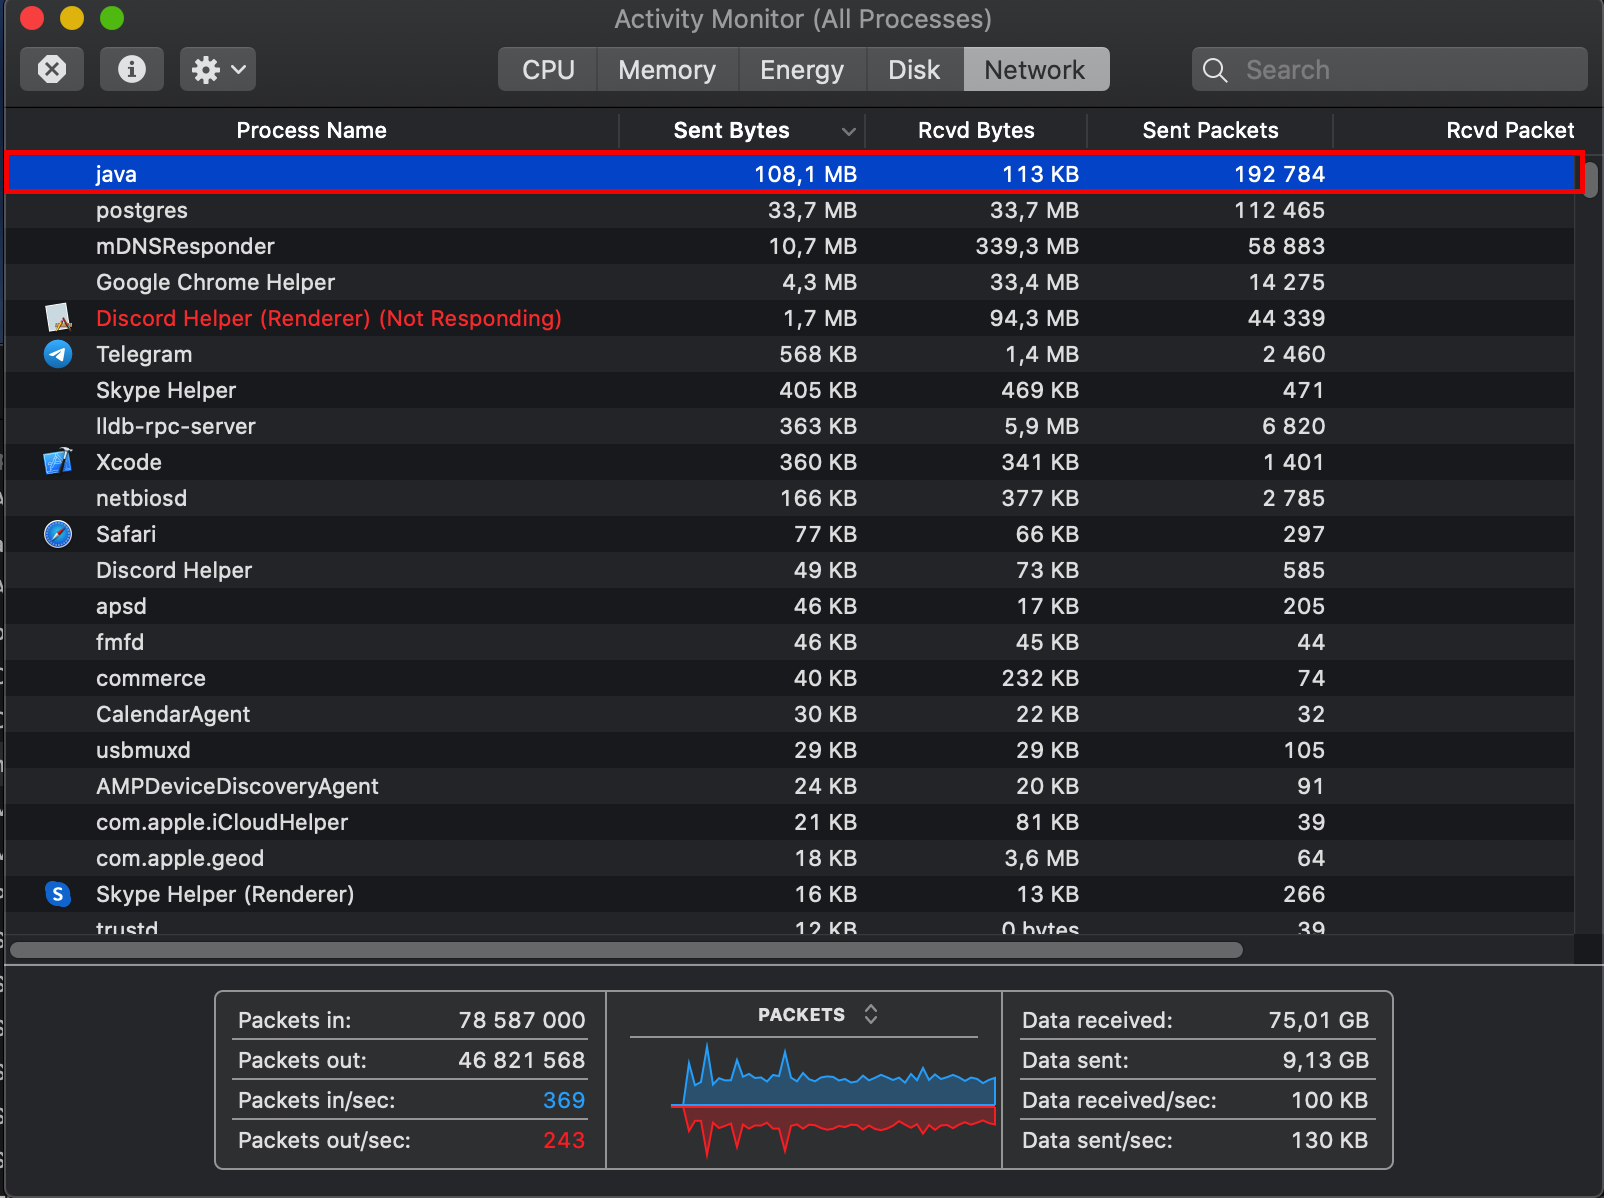Click the Packets in/sec value 369
The width and height of the screenshot is (1604, 1198).
pyautogui.click(x=564, y=1100)
